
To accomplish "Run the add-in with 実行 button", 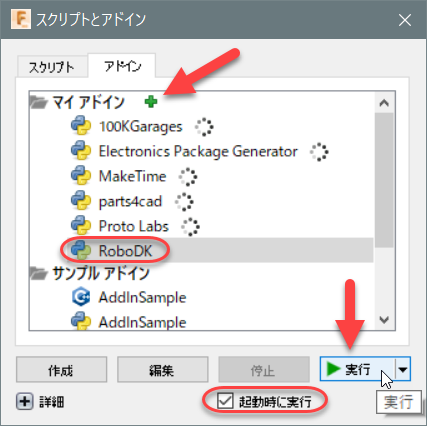I will pyautogui.click(x=357, y=369).
